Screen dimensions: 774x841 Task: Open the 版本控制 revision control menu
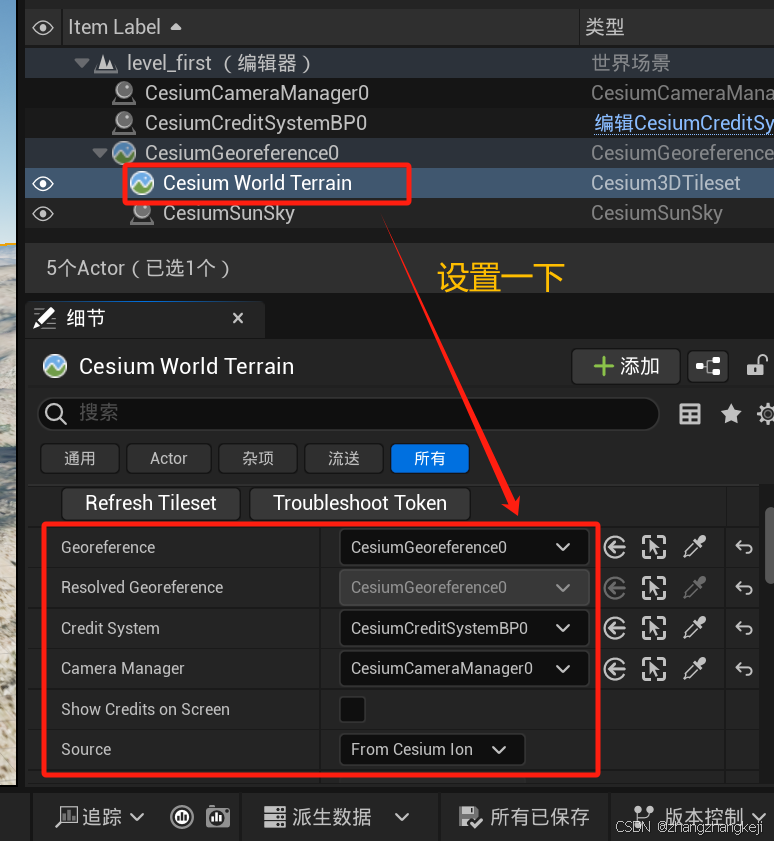pos(699,817)
